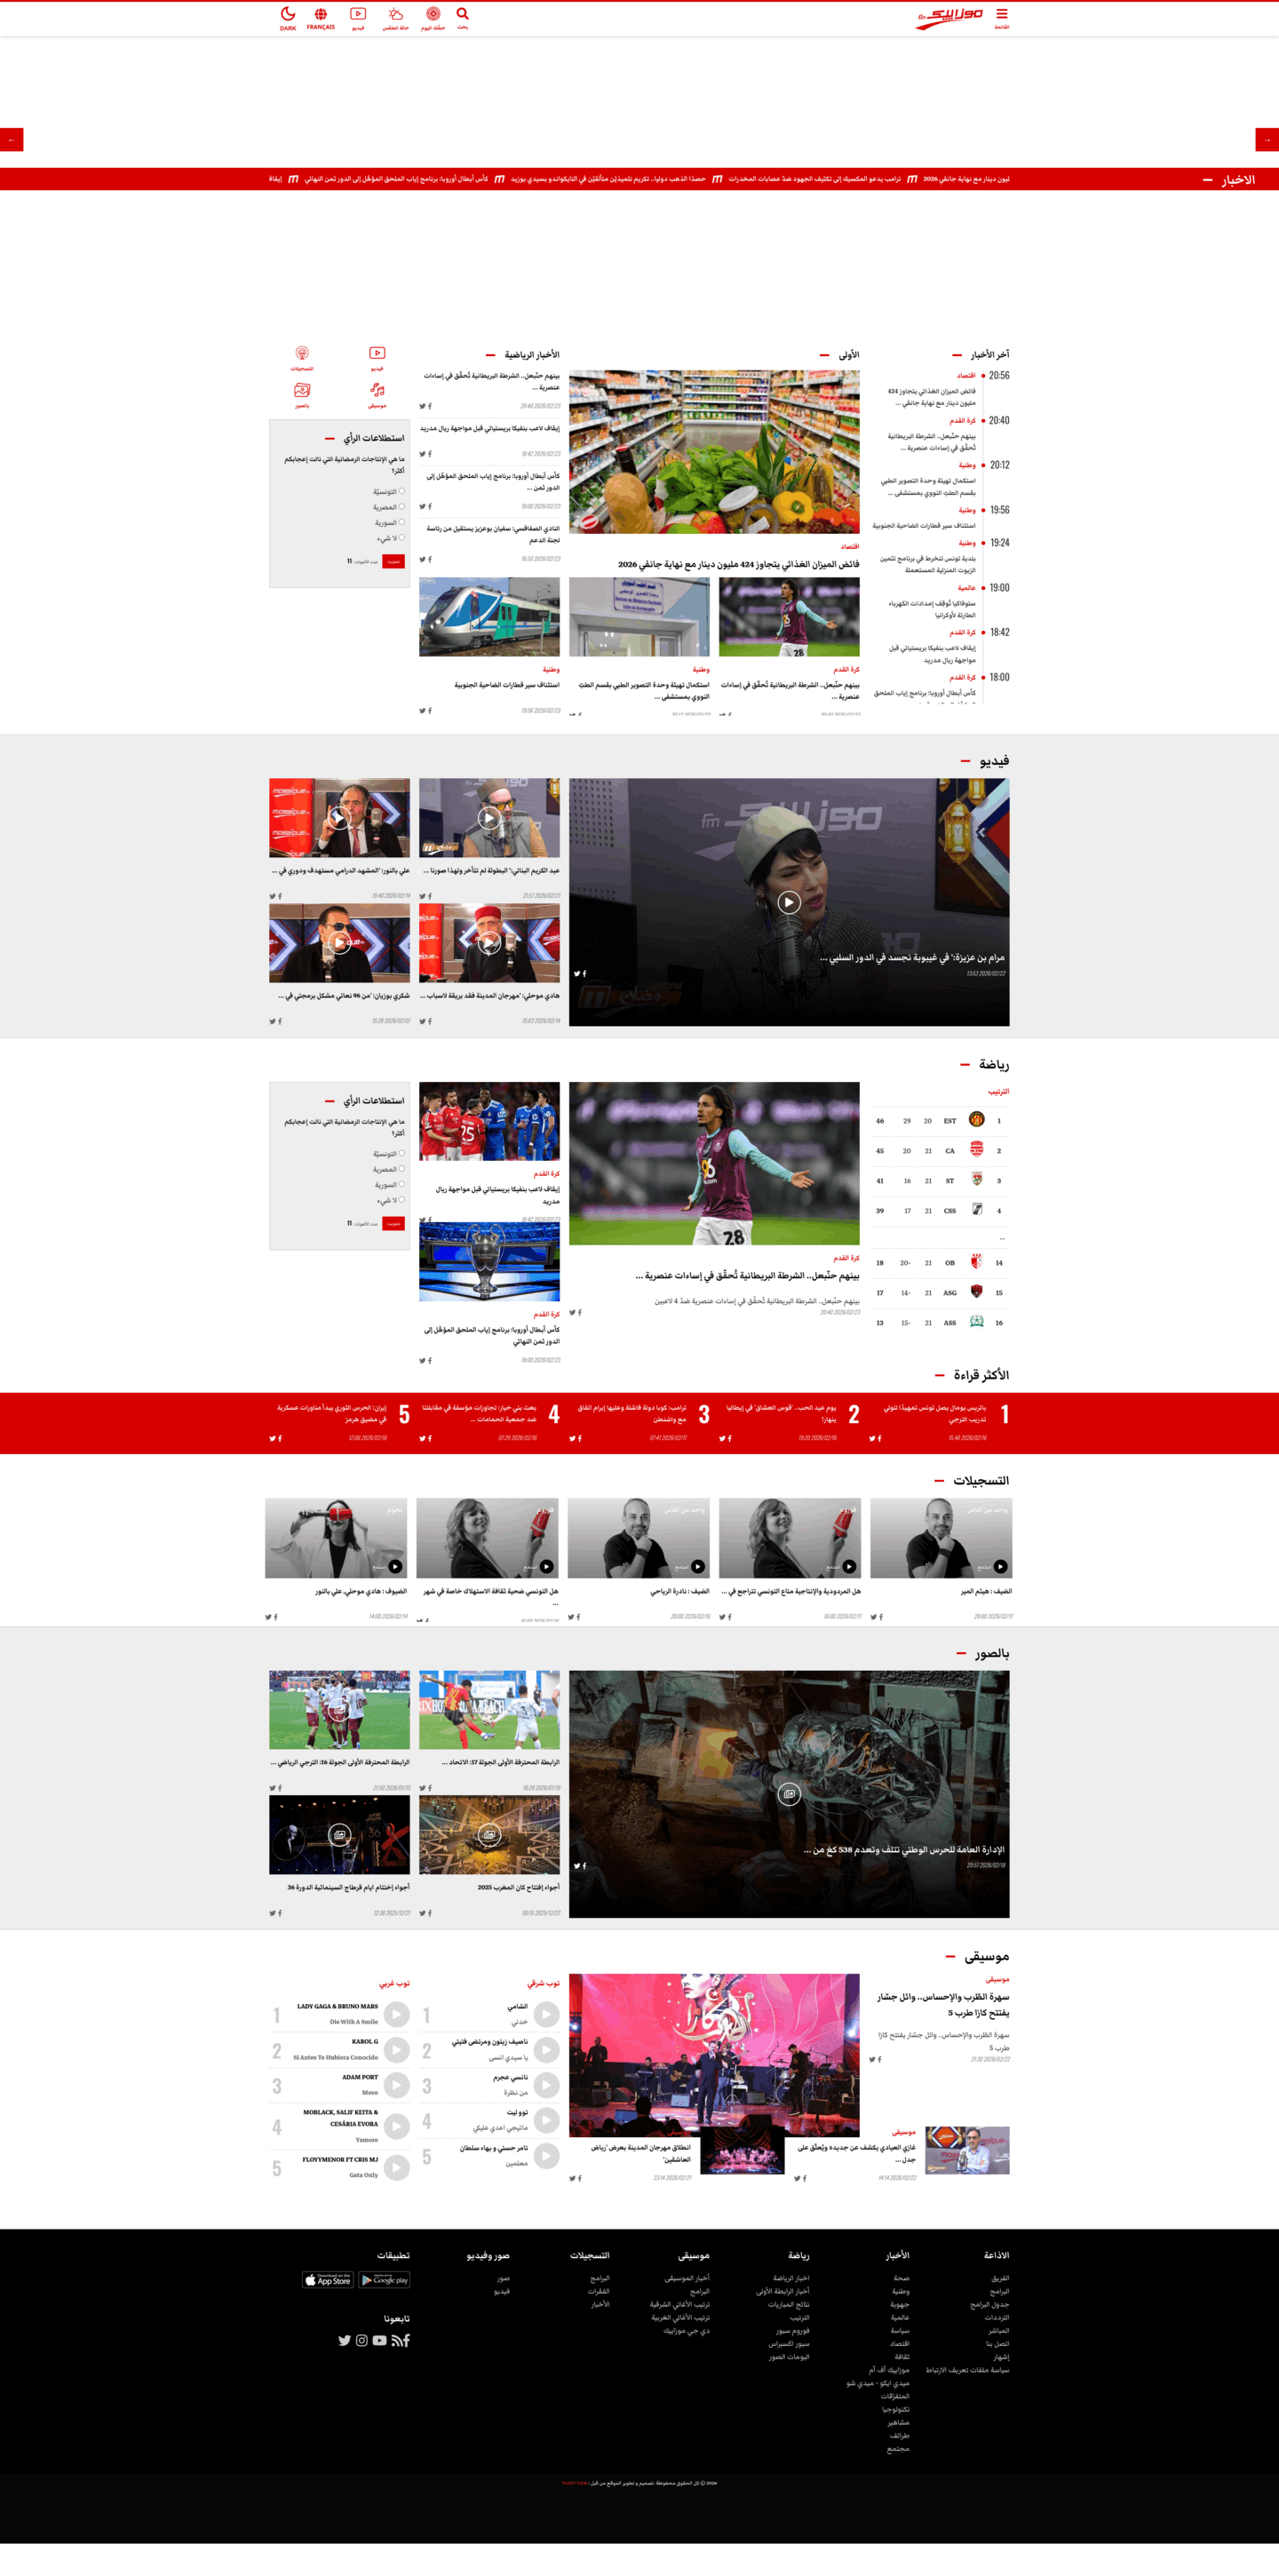Select التونسيّة radio option in the top poll
Image resolution: width=1279 pixels, height=2576 pixels.
click(x=402, y=491)
